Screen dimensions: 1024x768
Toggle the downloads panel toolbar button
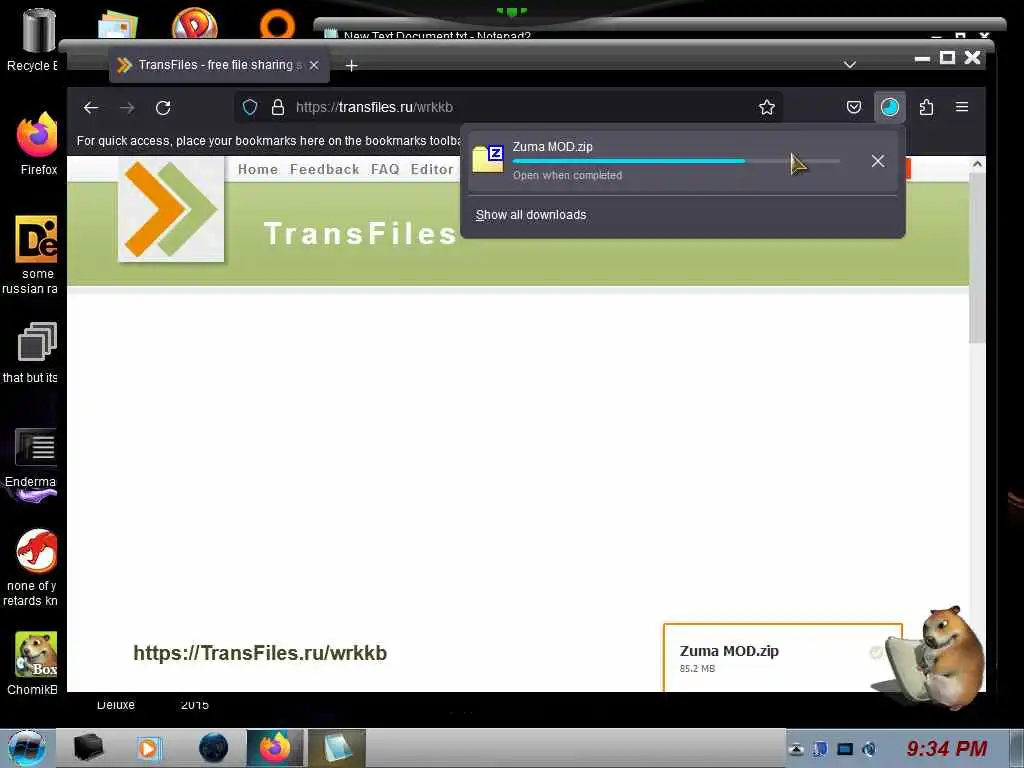click(x=889, y=107)
